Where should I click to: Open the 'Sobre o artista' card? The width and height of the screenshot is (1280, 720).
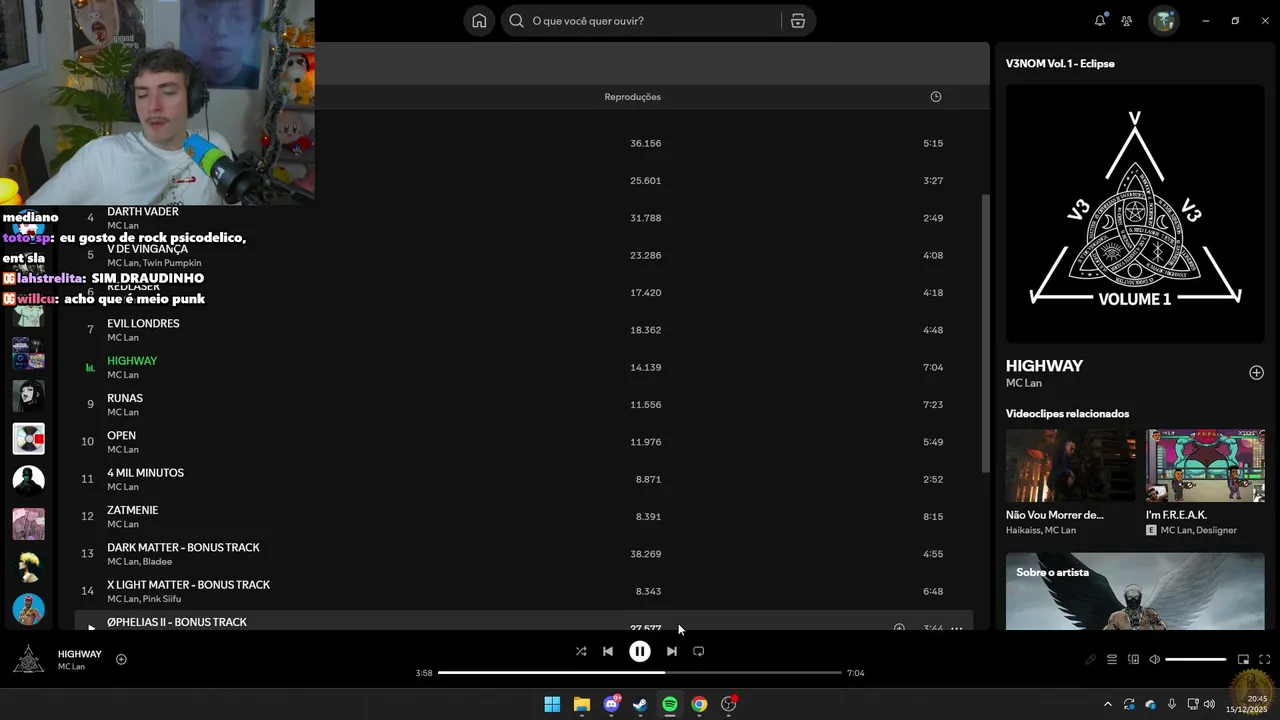click(x=1135, y=591)
